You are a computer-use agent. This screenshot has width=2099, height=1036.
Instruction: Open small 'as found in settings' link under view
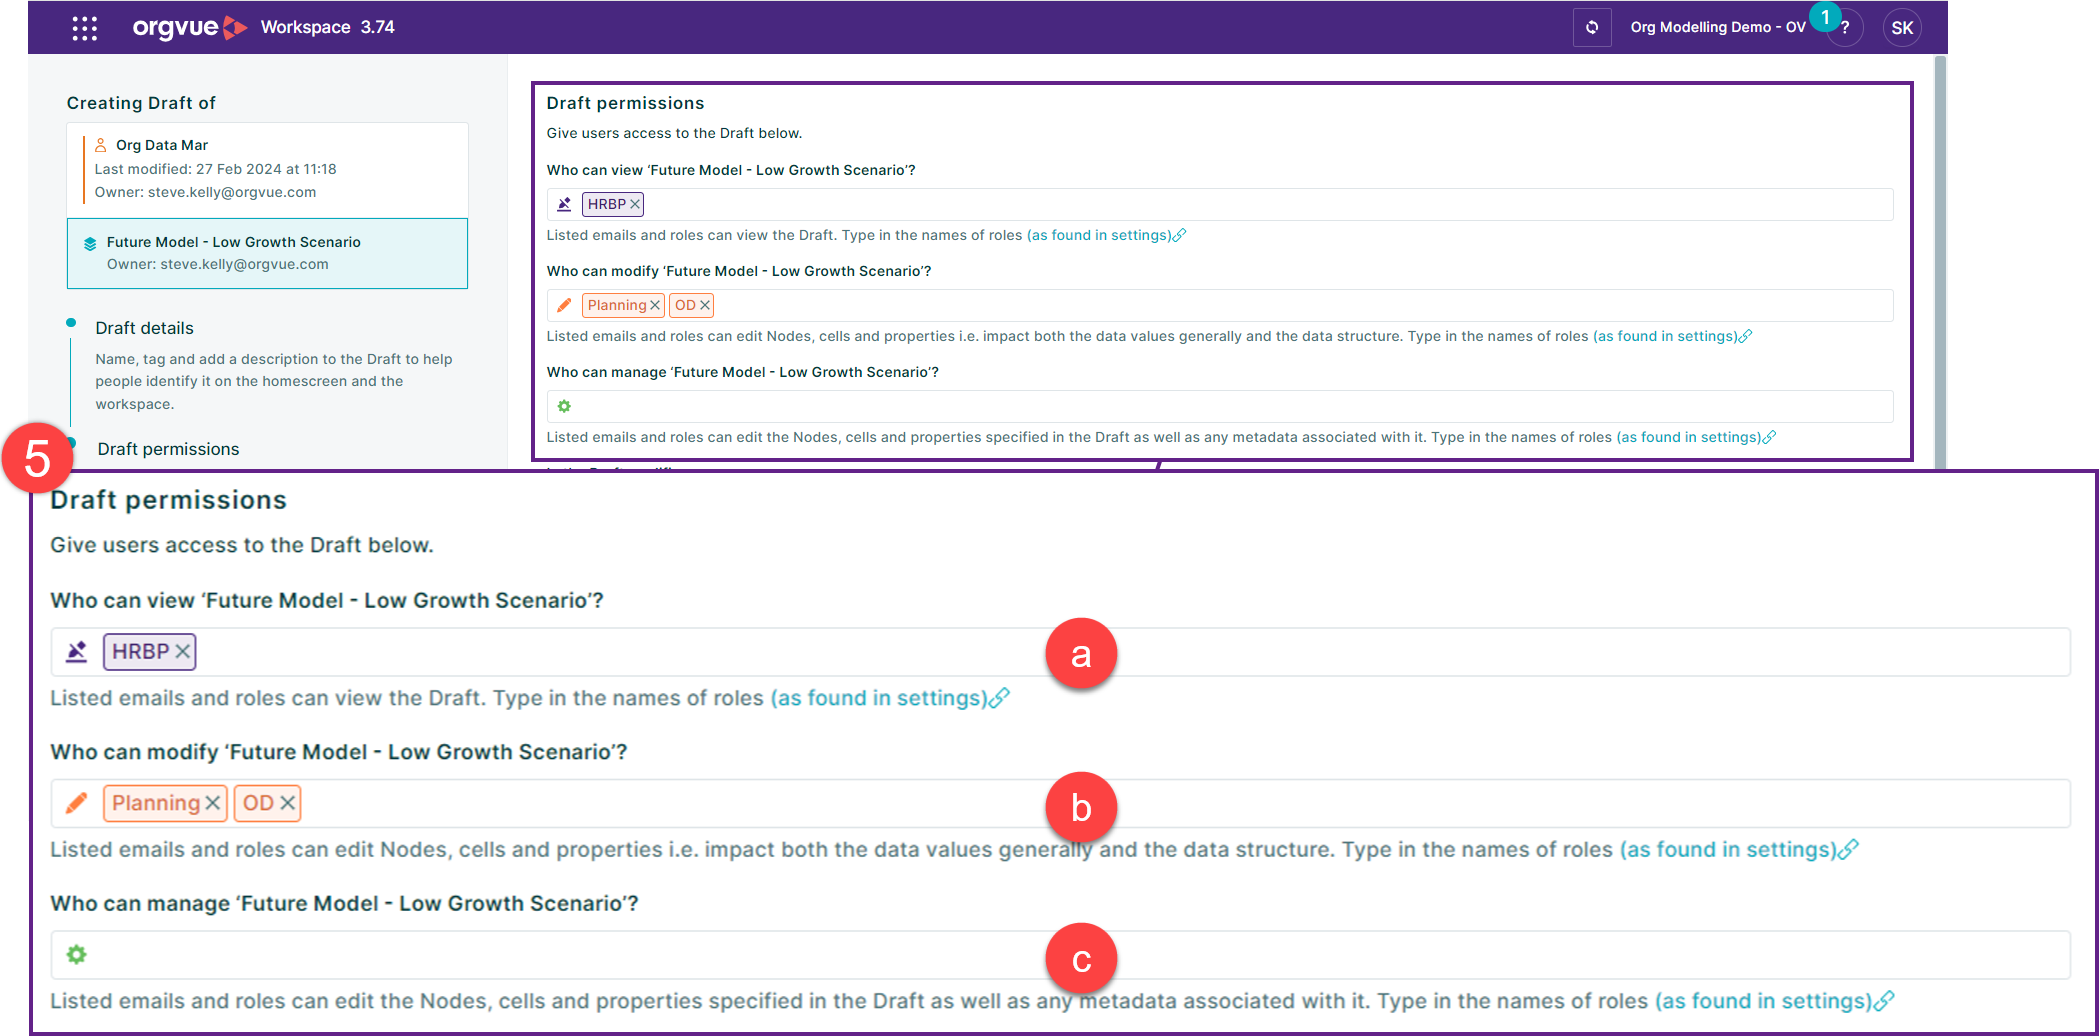(x=1106, y=235)
